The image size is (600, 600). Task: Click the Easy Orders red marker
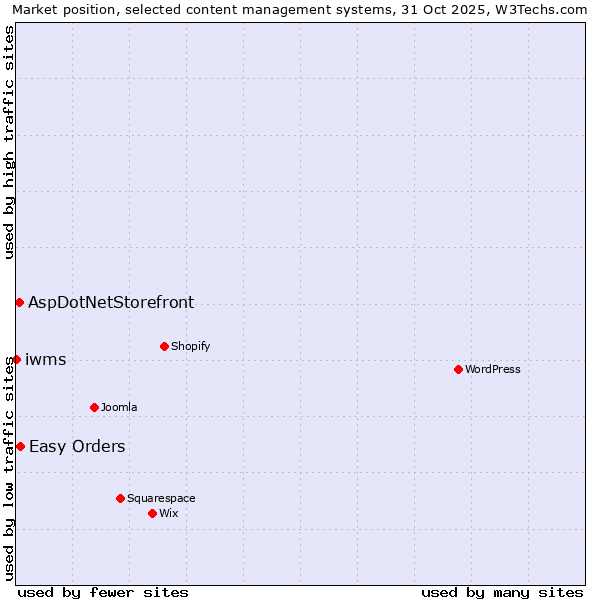point(20,446)
